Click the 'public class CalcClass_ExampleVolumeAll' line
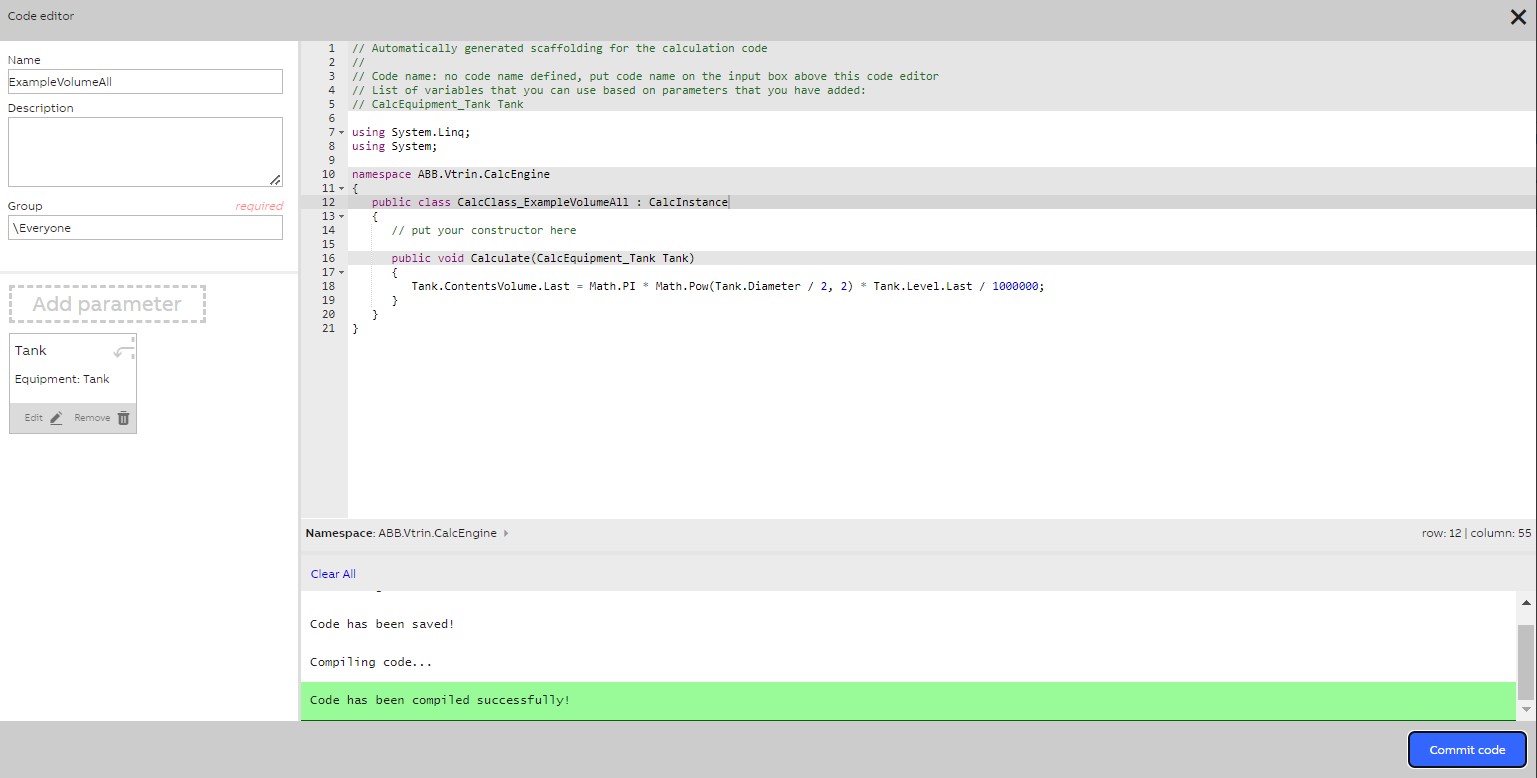The height and width of the screenshot is (778, 1537). 549,202
